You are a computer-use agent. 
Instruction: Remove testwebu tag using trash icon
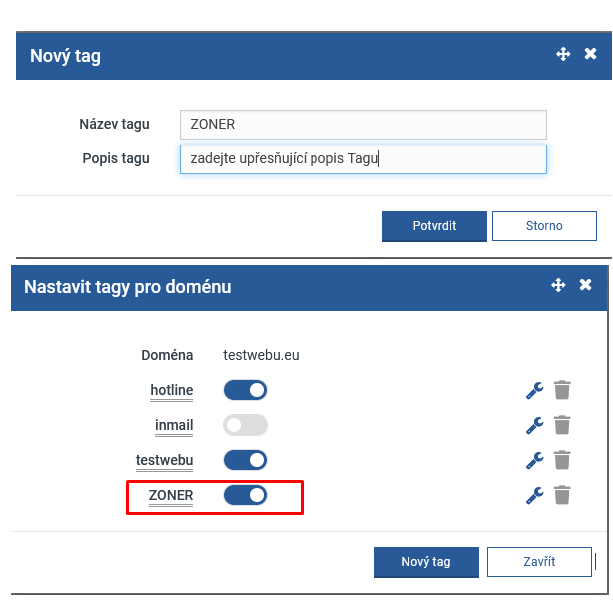(x=563, y=460)
